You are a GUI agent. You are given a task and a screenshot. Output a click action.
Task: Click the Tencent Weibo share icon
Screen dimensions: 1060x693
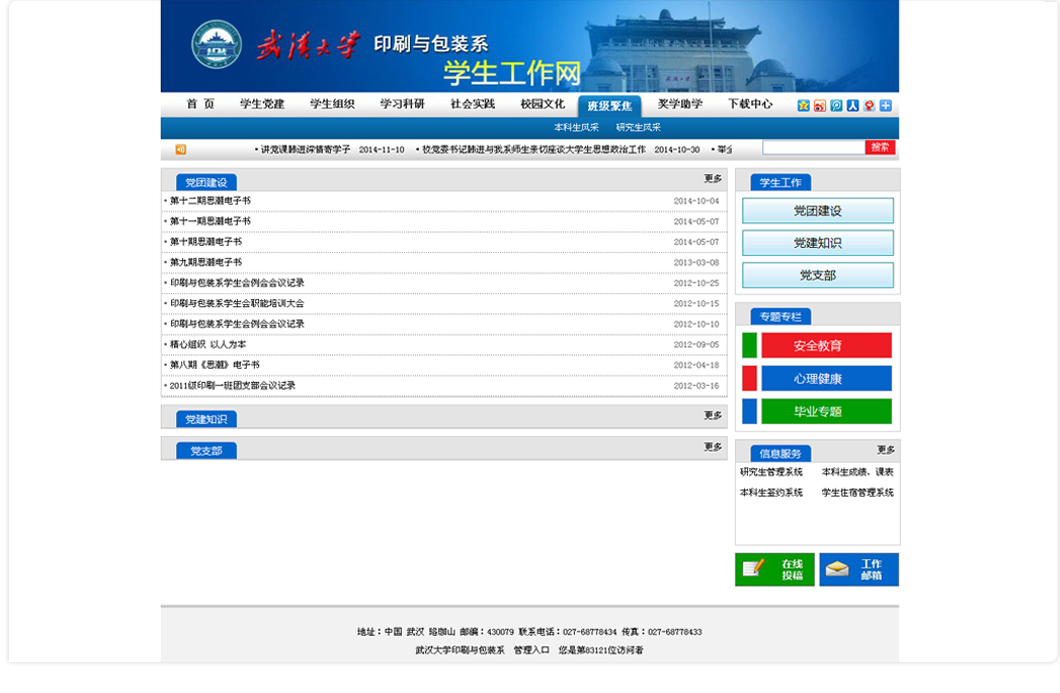click(x=836, y=105)
